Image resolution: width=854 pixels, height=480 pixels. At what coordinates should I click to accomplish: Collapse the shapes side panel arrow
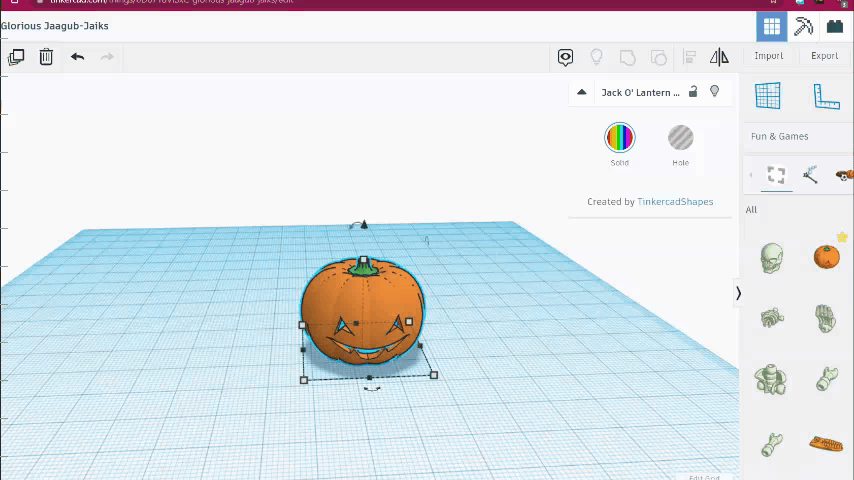738,293
